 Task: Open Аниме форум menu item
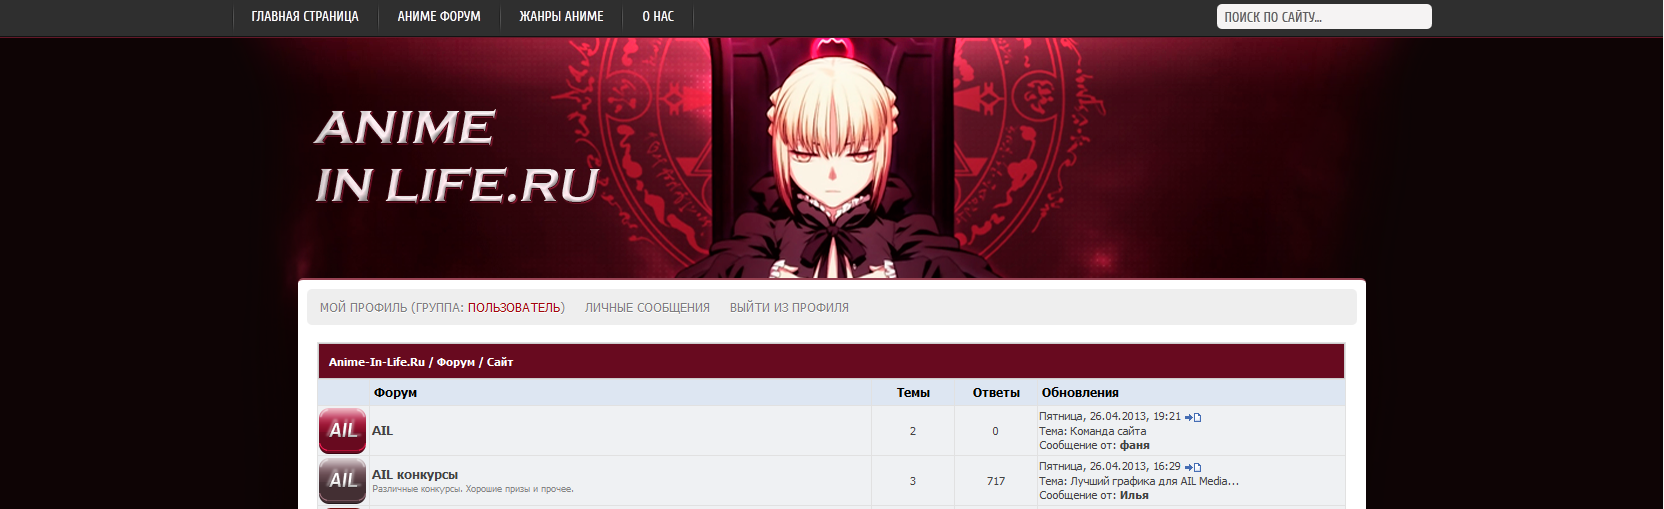tap(439, 17)
